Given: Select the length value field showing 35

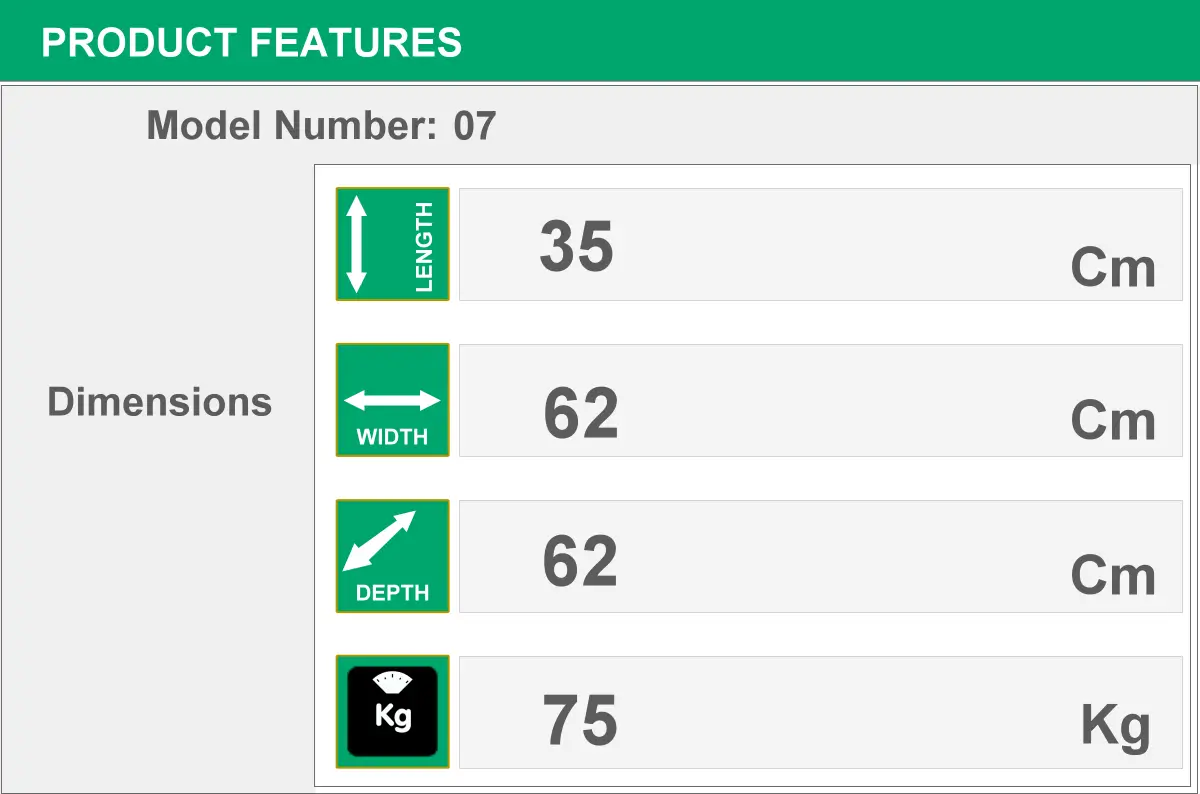Looking at the screenshot, I should tap(821, 244).
